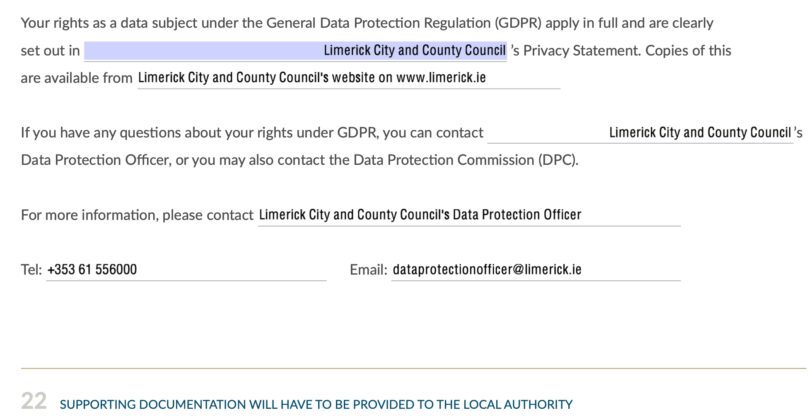Screen dimensions: 811x420
Task: Click the "are available from" website field
Action: 349,78
